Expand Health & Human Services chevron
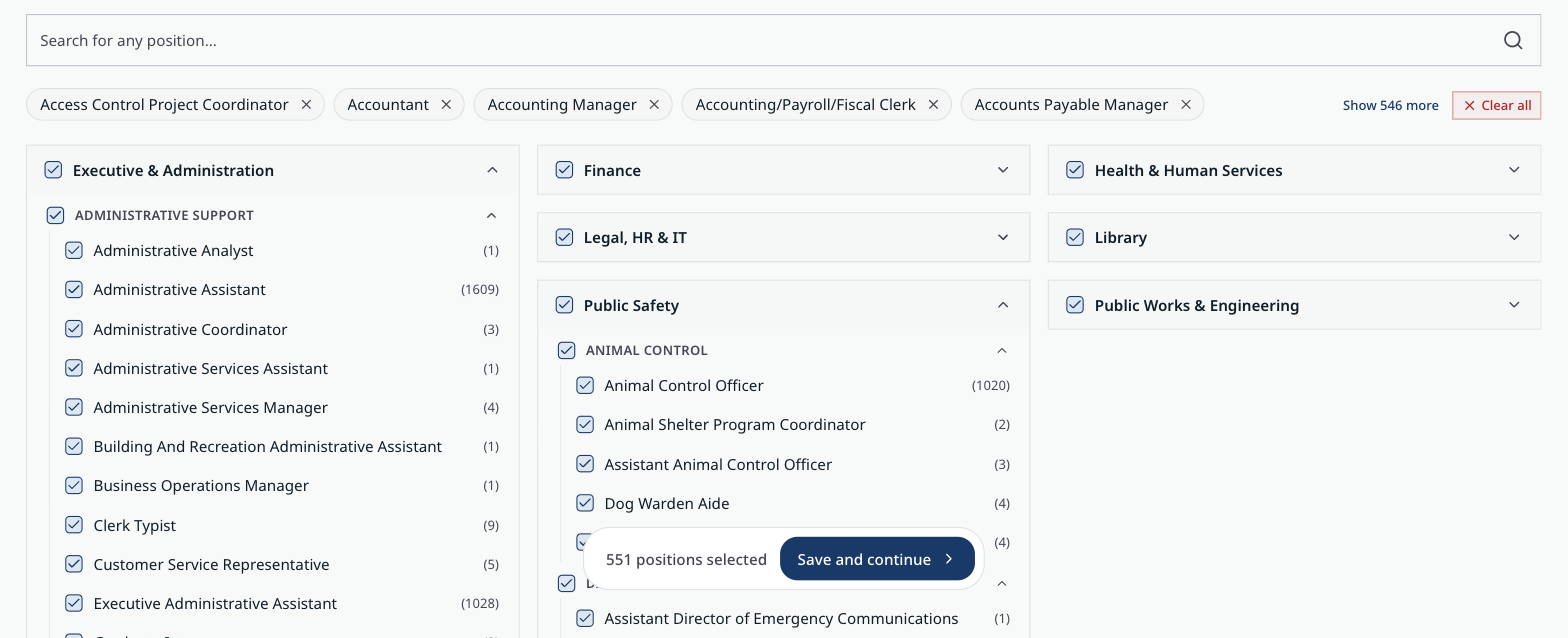 pos(1514,170)
